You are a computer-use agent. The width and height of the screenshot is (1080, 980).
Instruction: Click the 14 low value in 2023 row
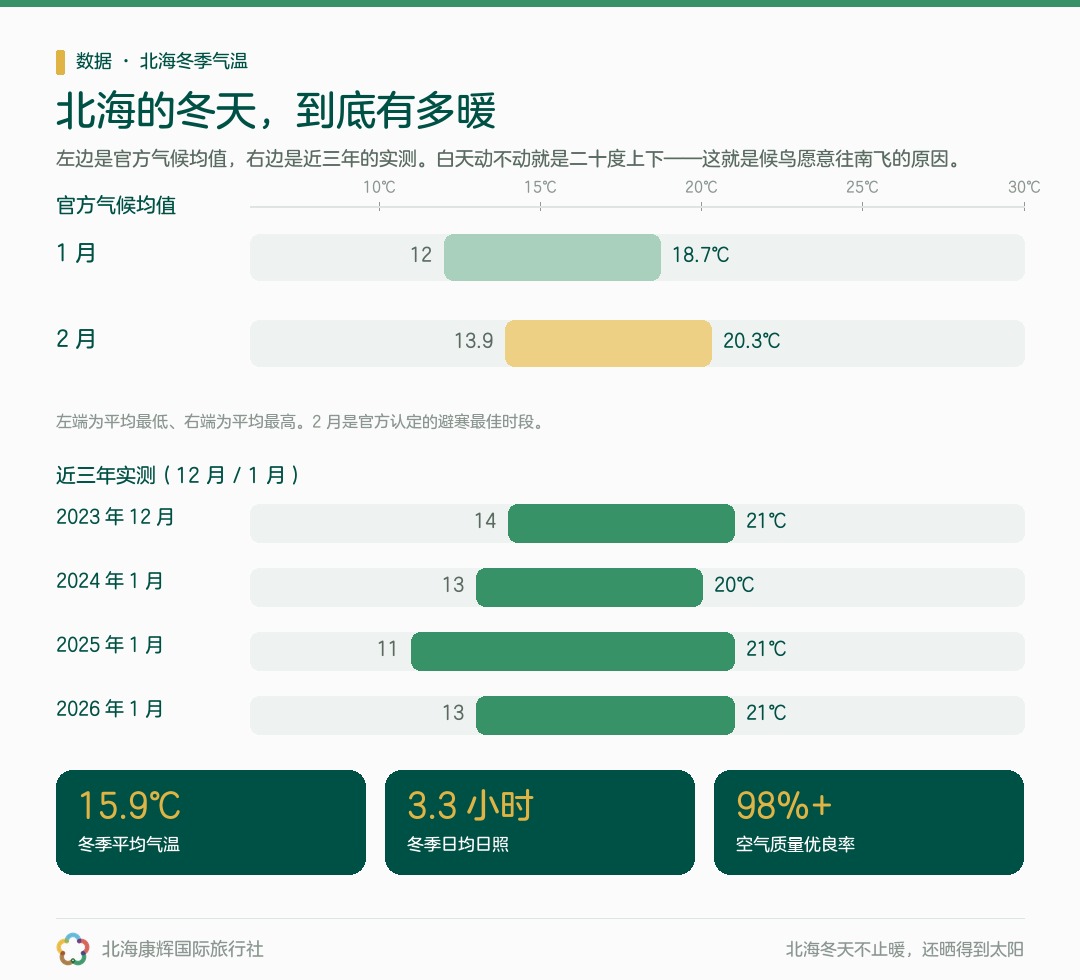pos(485,521)
